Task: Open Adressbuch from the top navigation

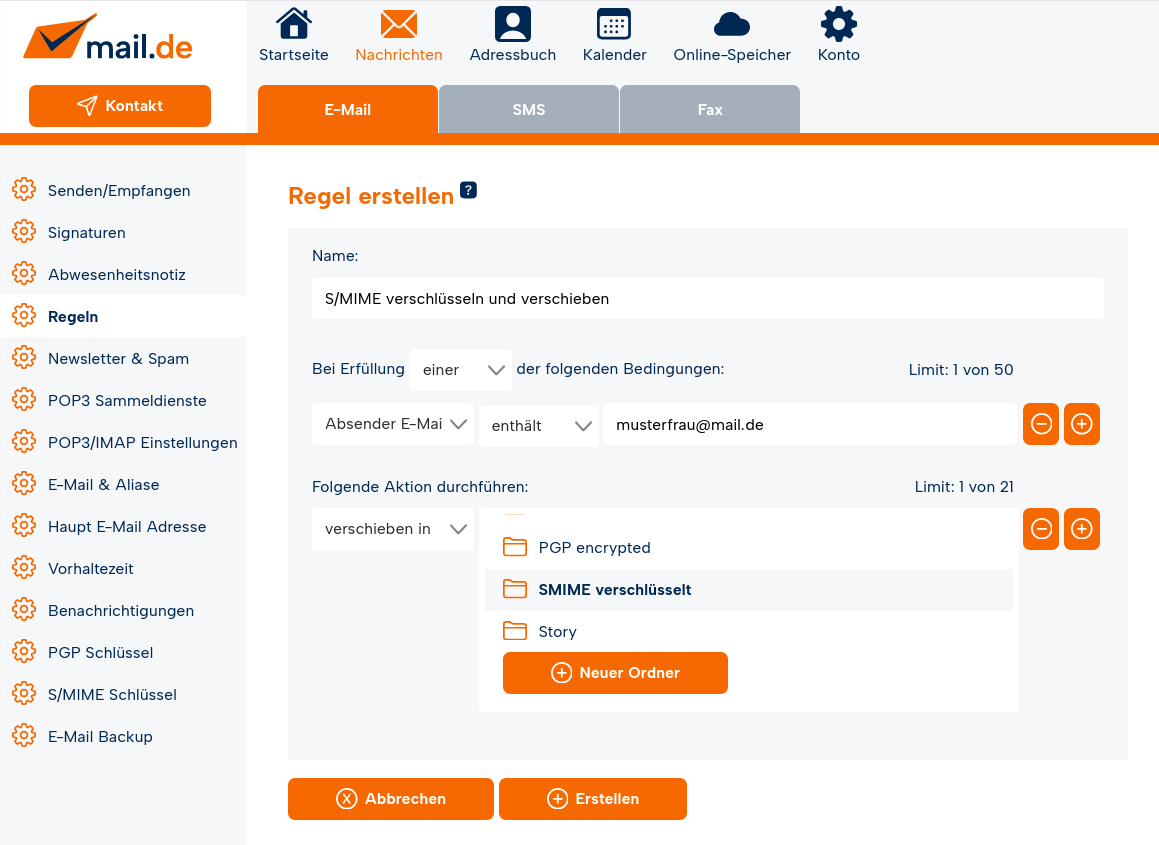Action: tap(512, 24)
